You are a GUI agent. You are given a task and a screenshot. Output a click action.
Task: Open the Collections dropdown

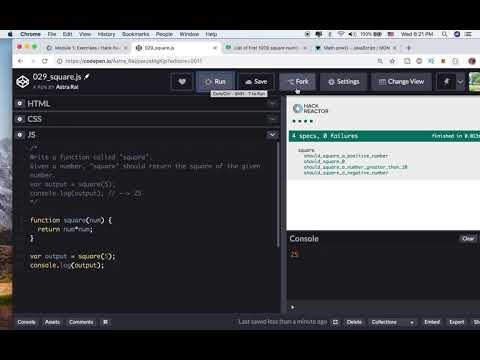click(x=393, y=322)
